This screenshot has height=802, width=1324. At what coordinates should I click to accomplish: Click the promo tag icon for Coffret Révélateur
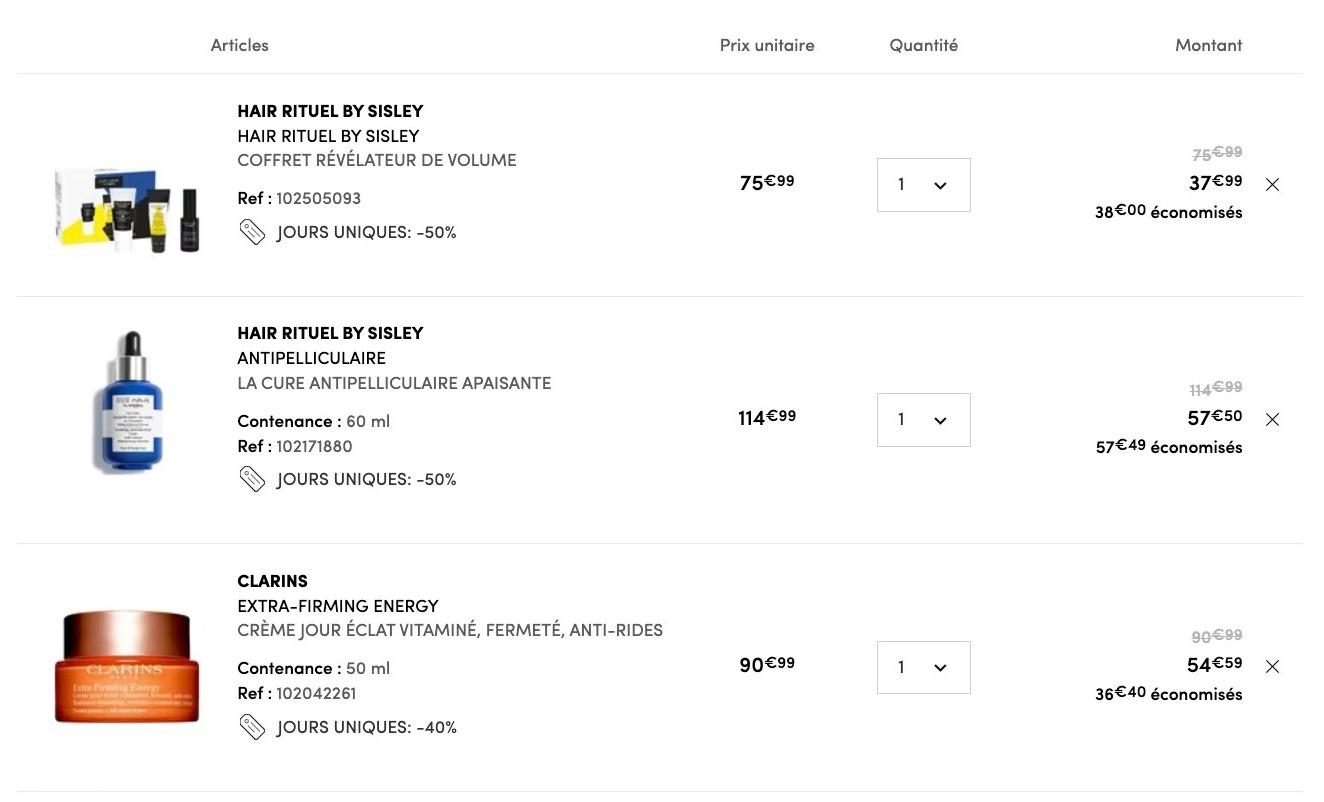click(252, 233)
